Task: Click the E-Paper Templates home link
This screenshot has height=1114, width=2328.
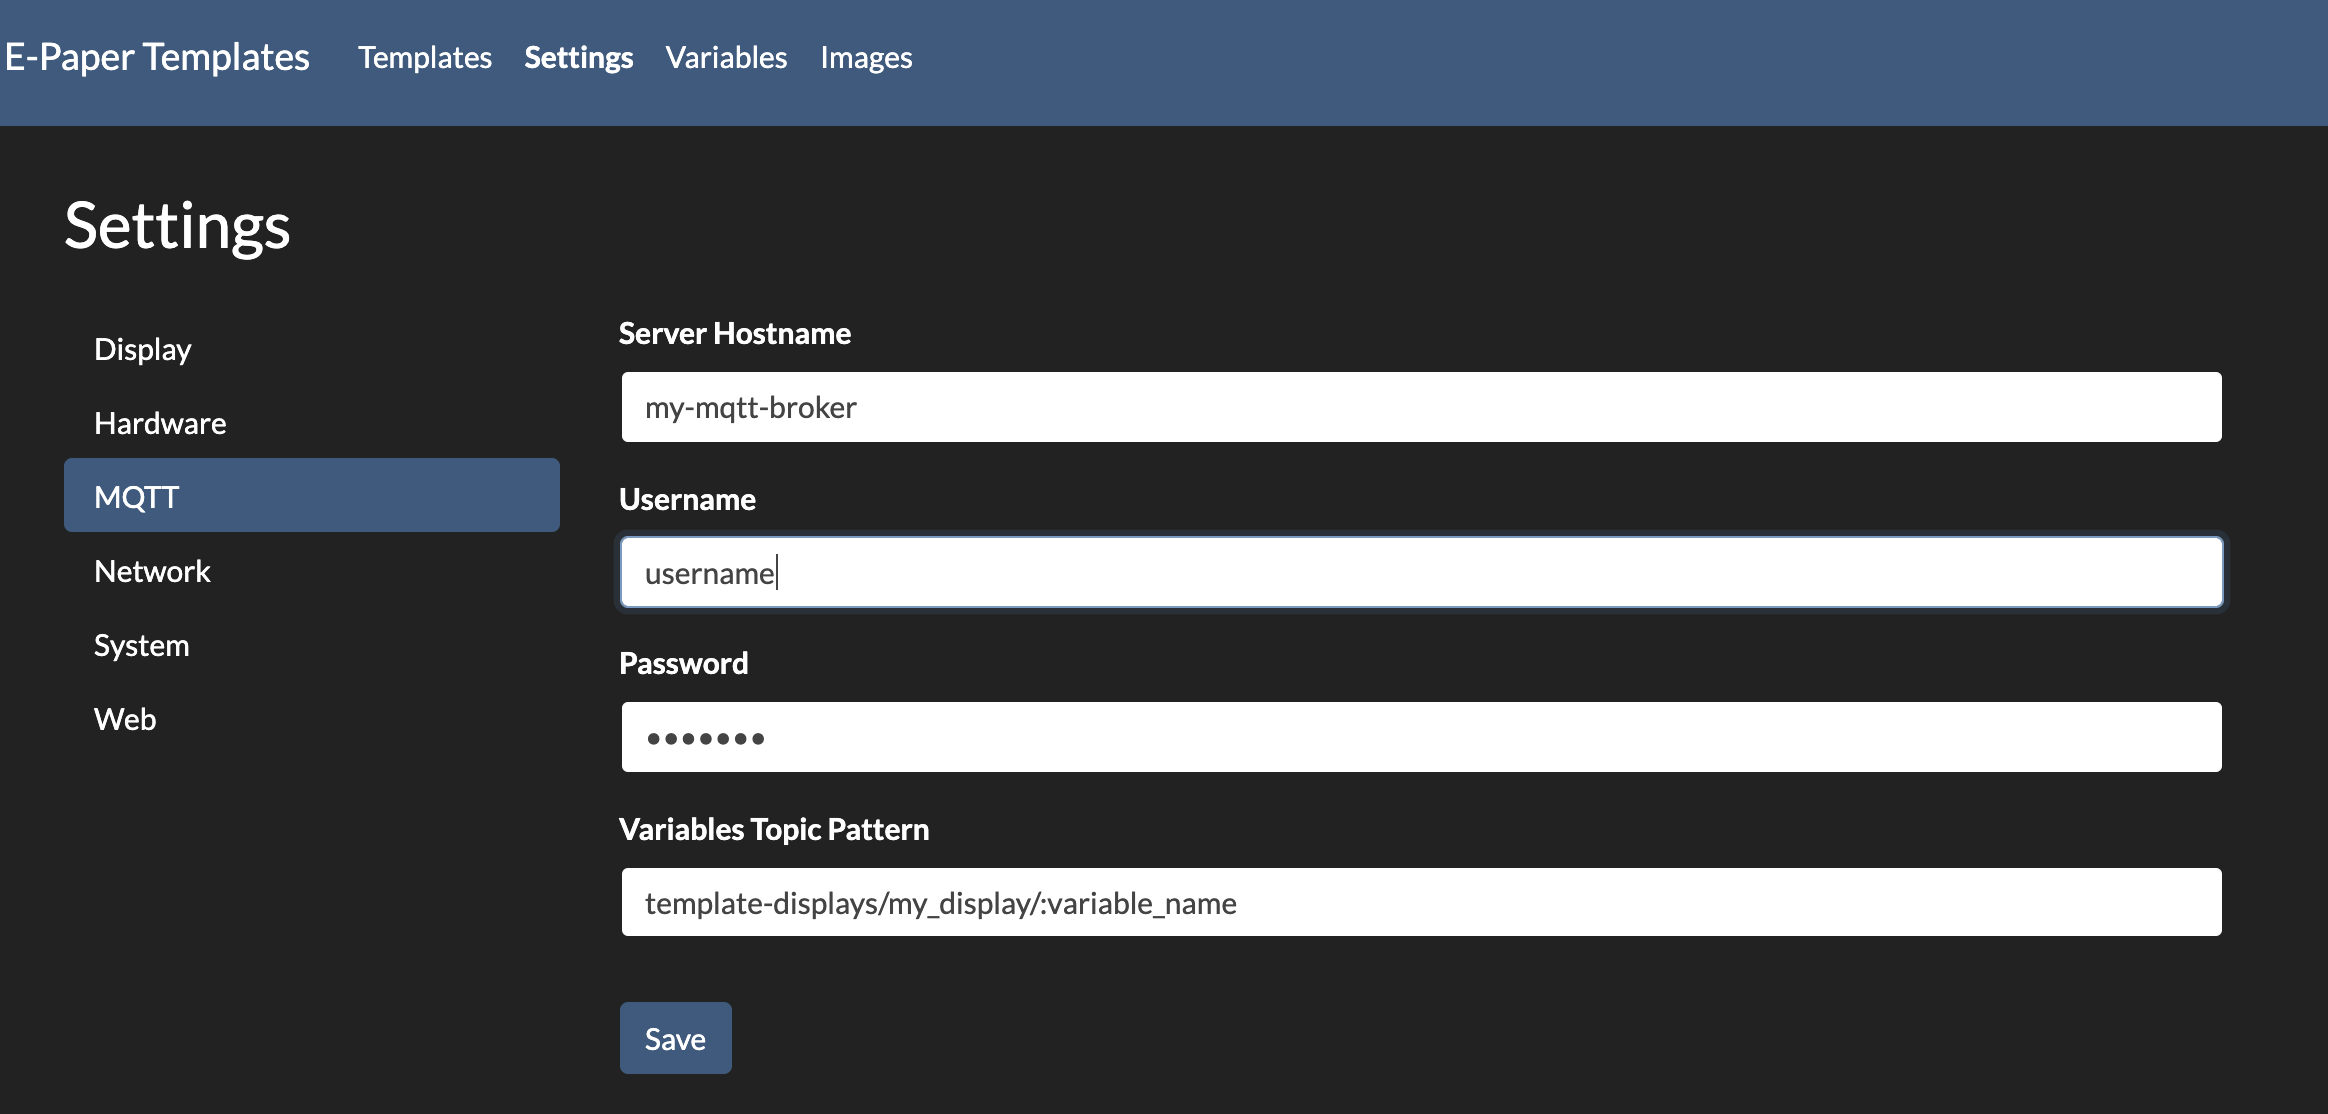Action: click(157, 56)
